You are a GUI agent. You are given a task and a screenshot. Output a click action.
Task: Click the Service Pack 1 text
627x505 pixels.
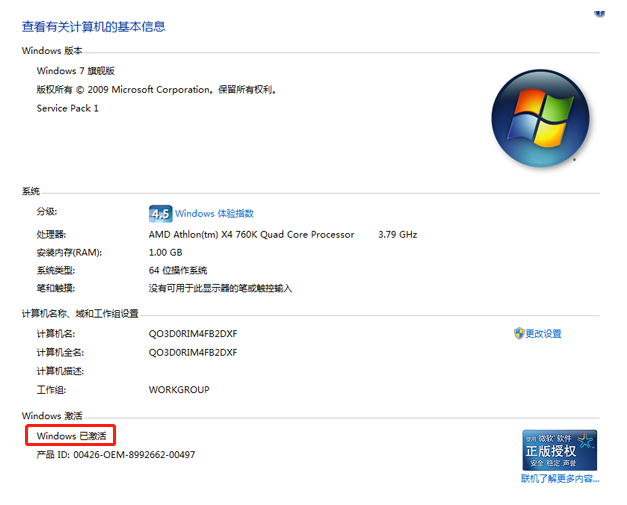click(x=68, y=108)
